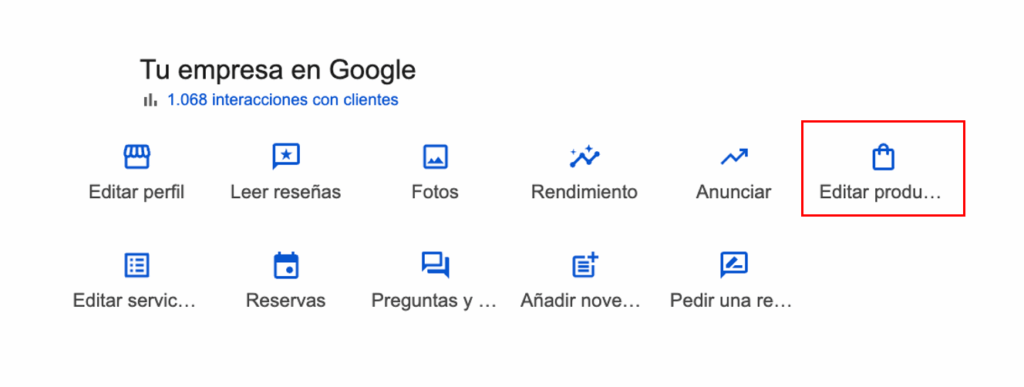Click the Tu empresa en Google heading
The width and height of the screenshot is (1024, 387).
tap(278, 70)
